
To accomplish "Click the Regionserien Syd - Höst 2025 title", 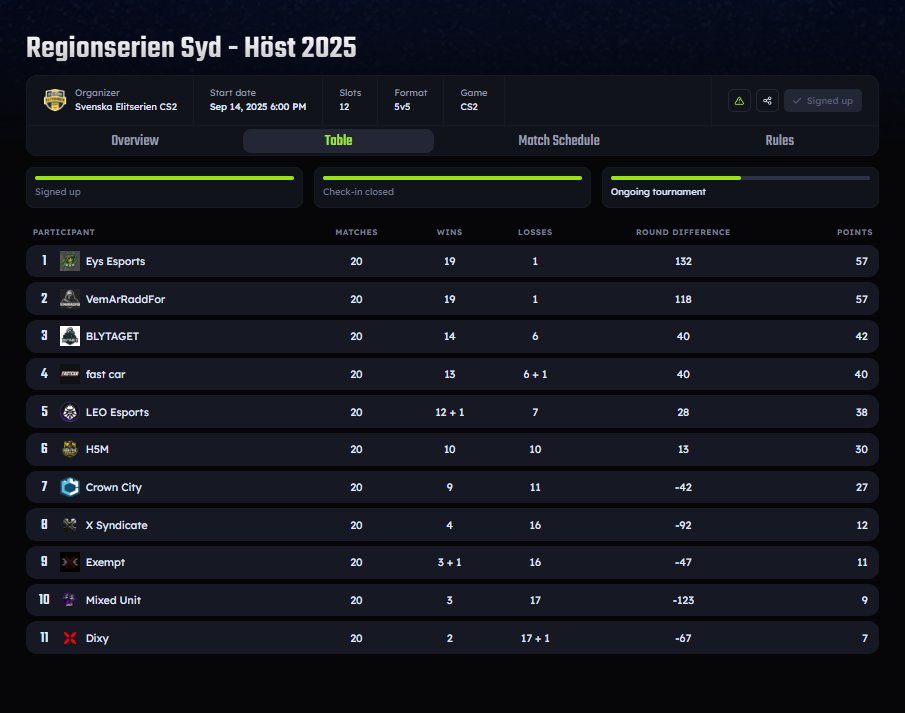I will [191, 48].
